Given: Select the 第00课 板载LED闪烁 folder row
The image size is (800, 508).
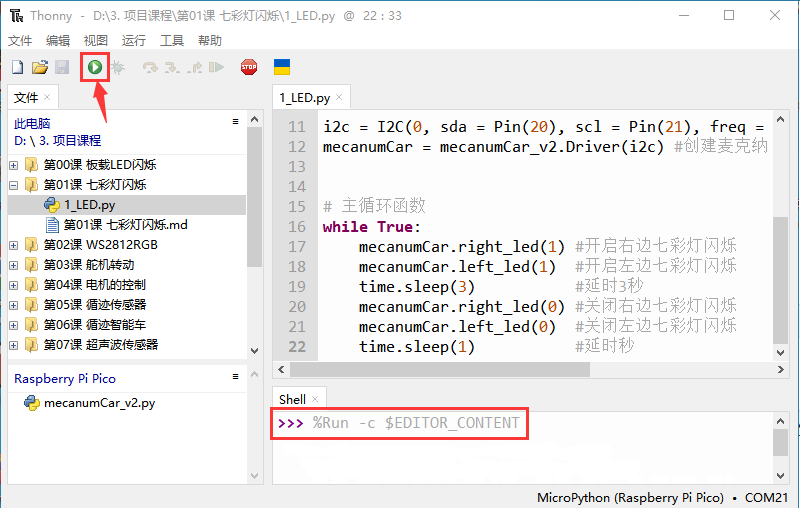Looking at the screenshot, I should click(x=127, y=165).
